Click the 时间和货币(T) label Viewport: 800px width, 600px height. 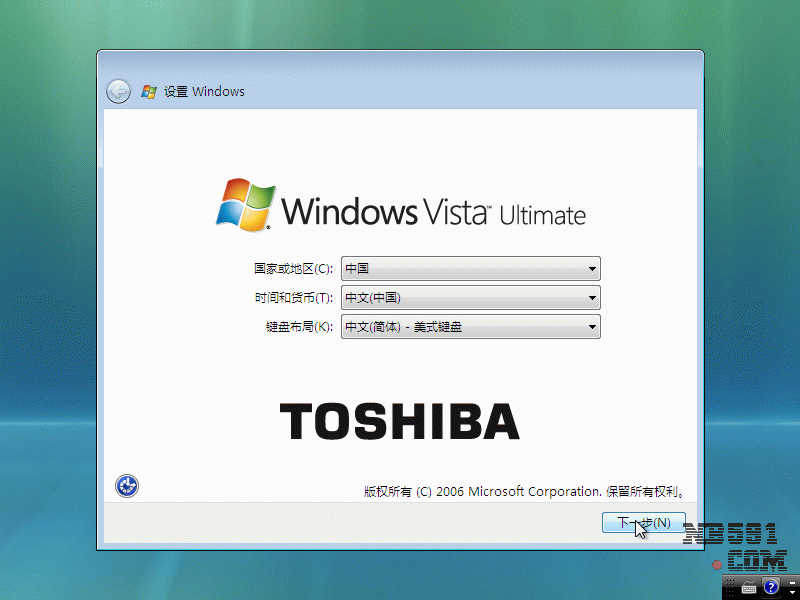click(x=293, y=298)
